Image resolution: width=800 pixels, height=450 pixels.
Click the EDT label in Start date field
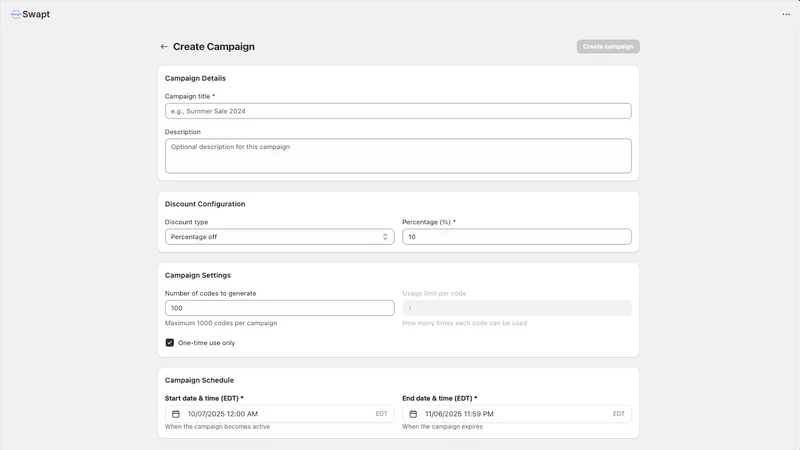[x=382, y=414]
